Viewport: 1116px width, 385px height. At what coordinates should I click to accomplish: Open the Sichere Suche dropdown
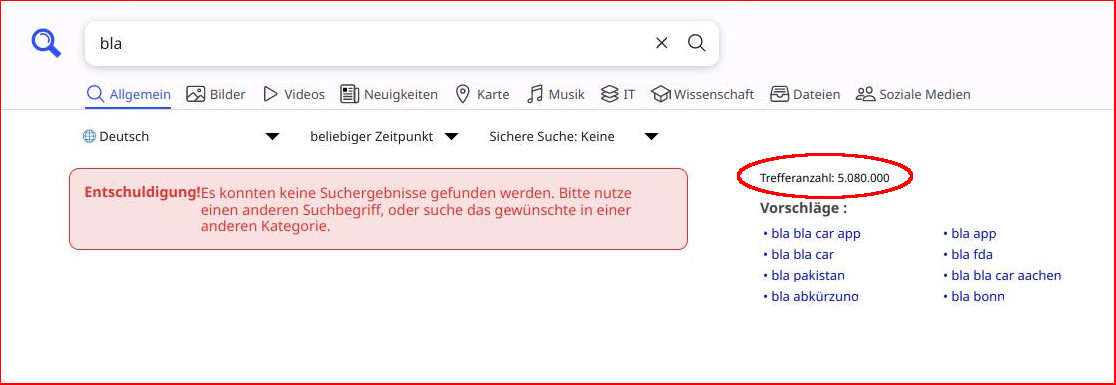pyautogui.click(x=573, y=137)
